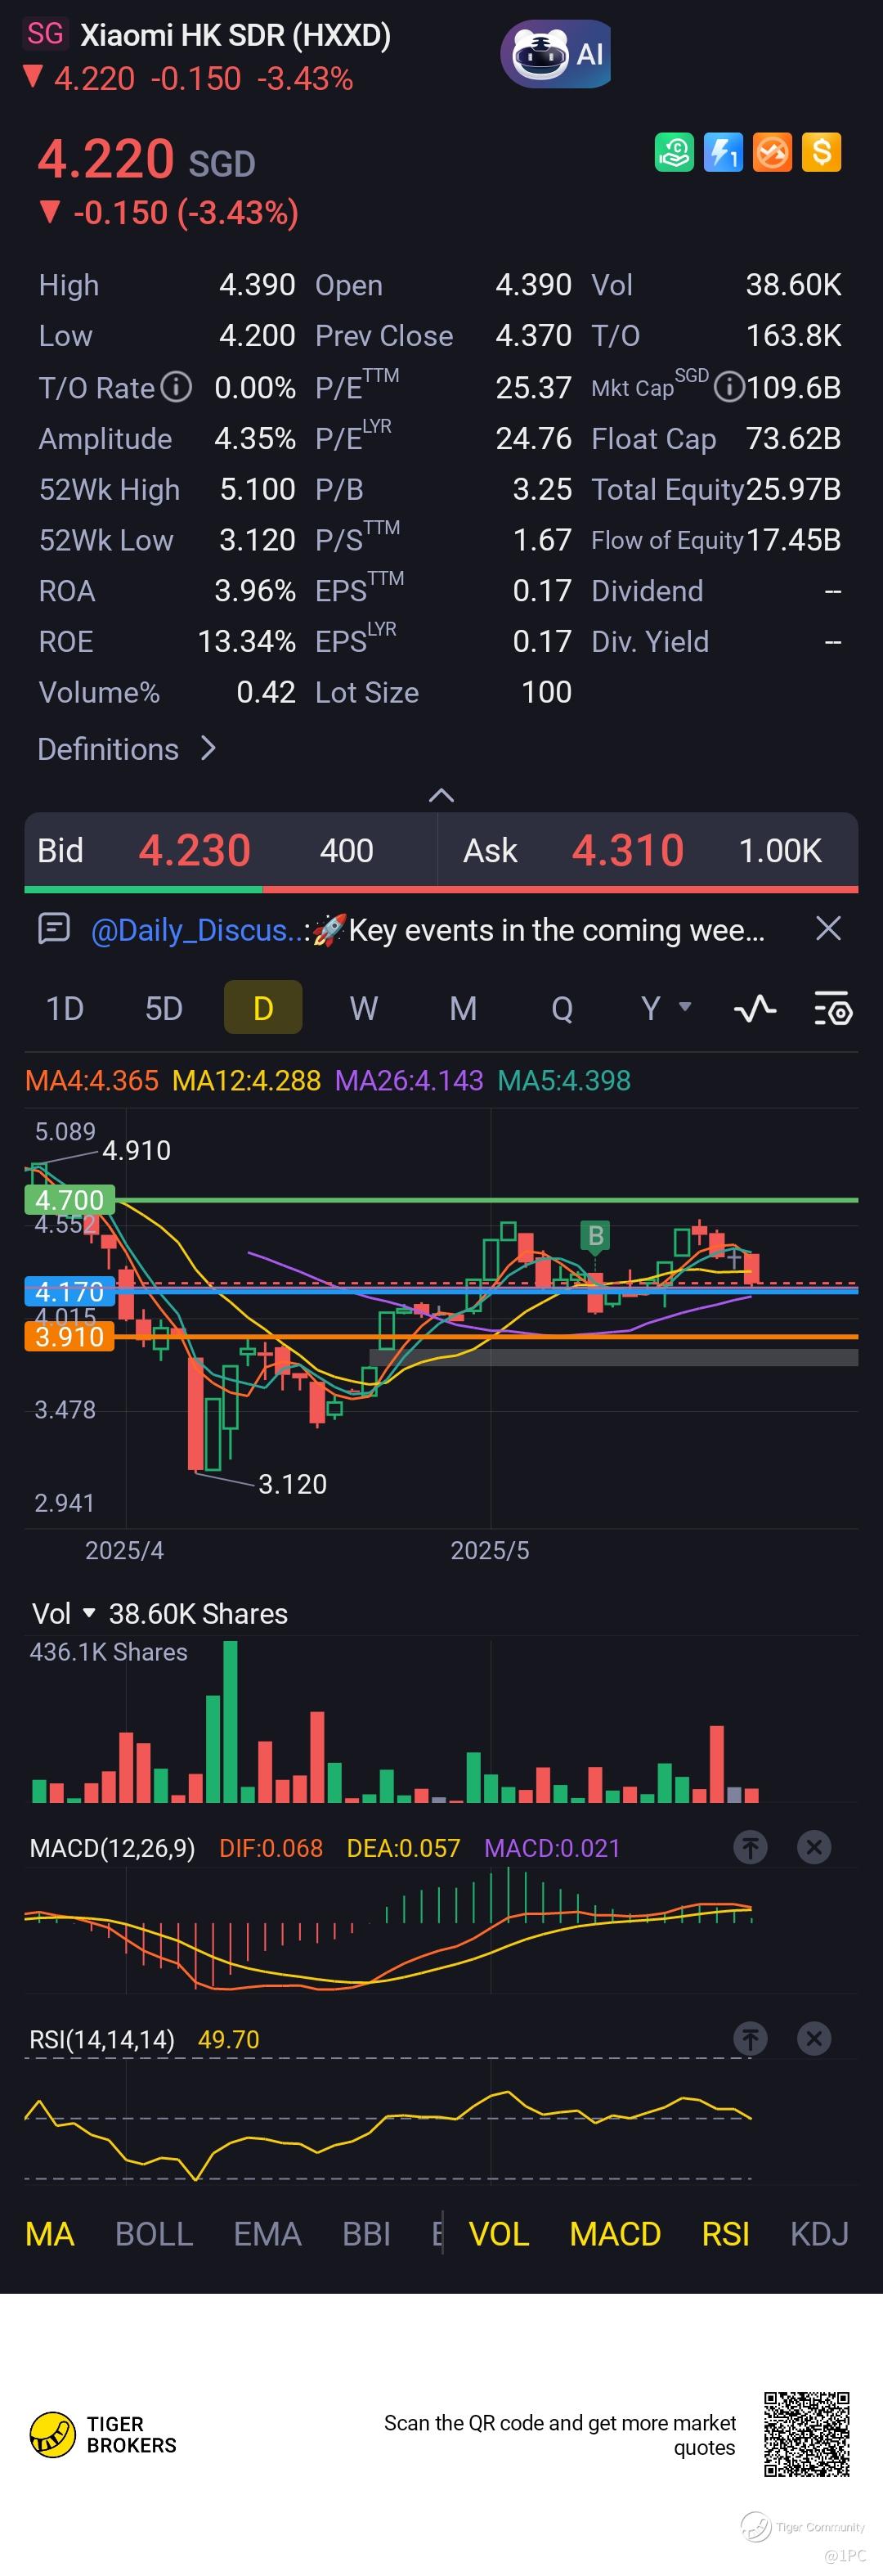This screenshot has width=883, height=2576.
Task: Tap the SG market badge
Action: (x=45, y=34)
